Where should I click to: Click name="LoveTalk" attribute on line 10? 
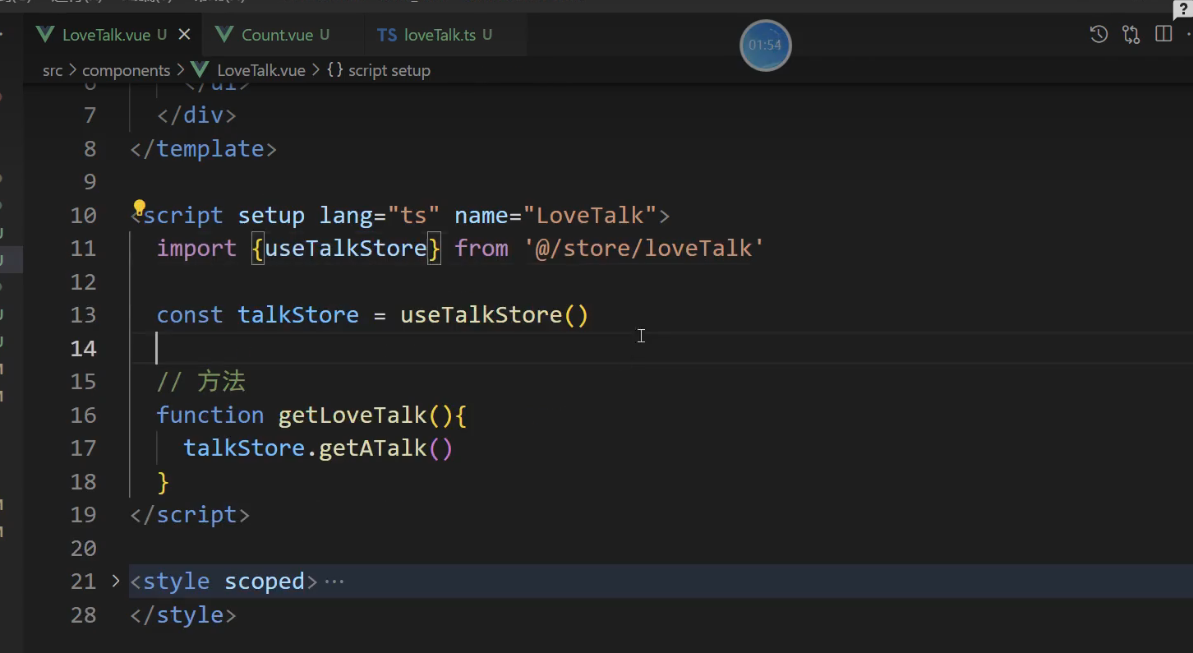[555, 215]
